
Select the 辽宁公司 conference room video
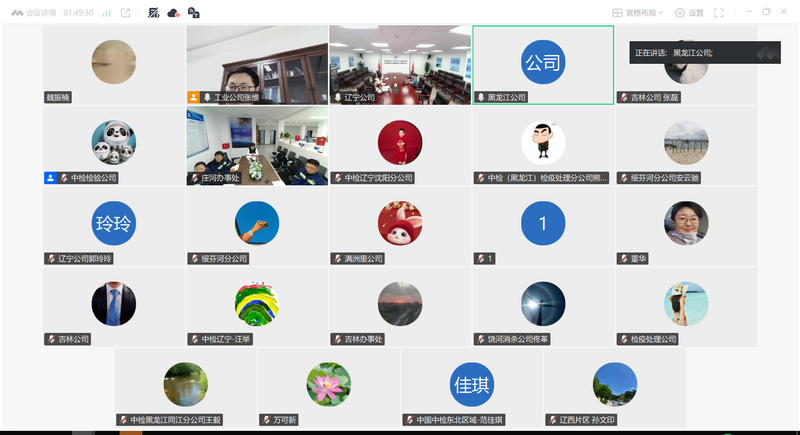(x=400, y=65)
